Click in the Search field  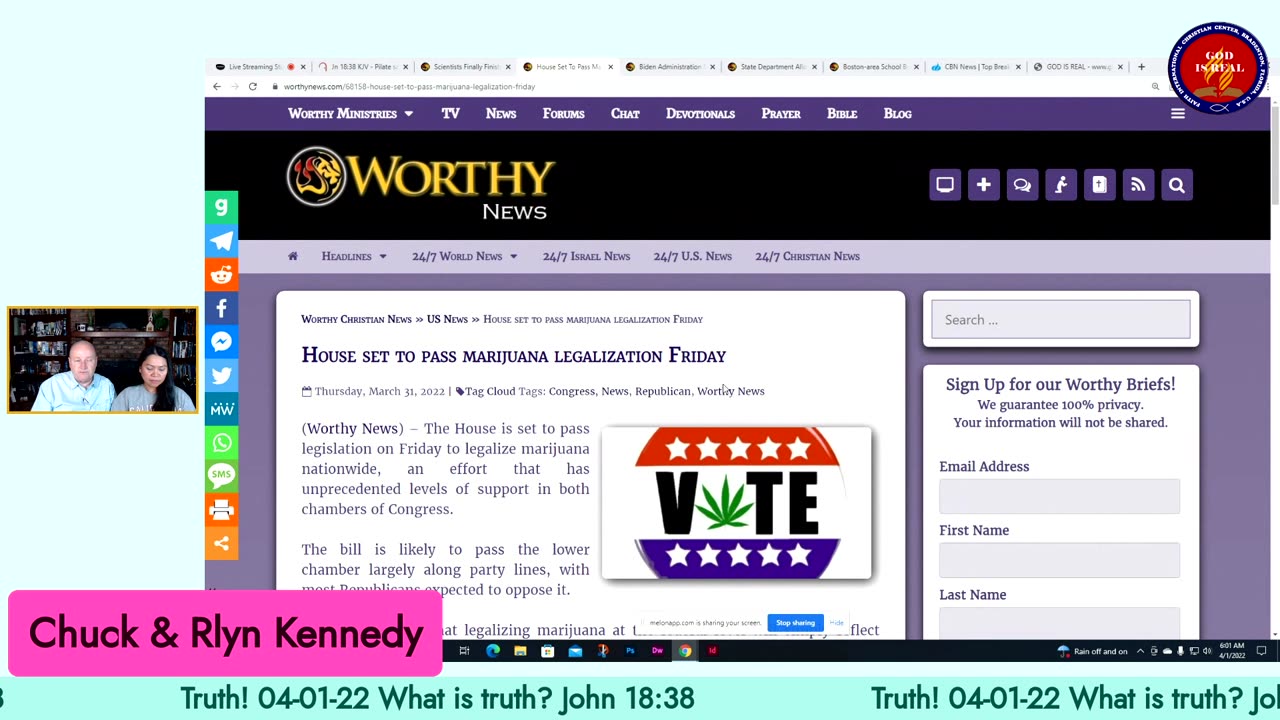click(x=1061, y=320)
